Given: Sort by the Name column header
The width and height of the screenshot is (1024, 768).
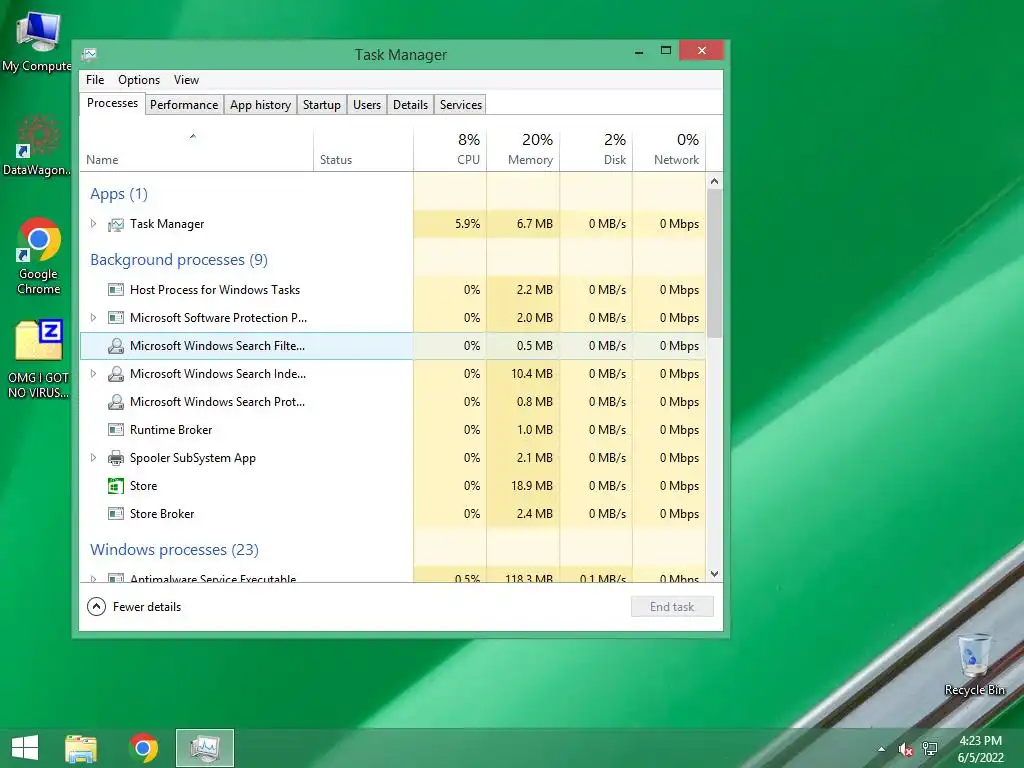Looking at the screenshot, I should 197,150.
